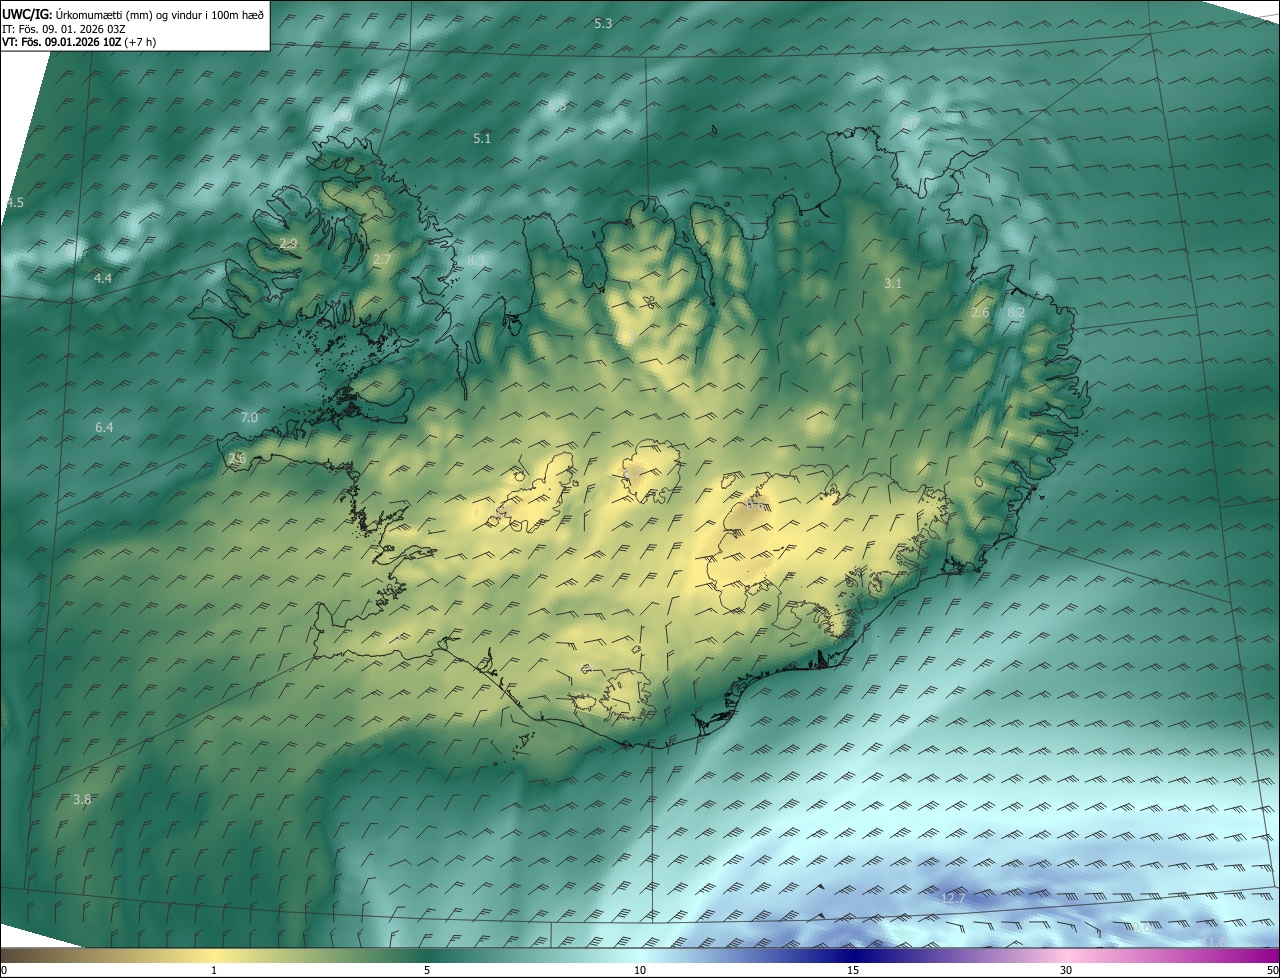Click the 2.6 value beside the 8.2 label
Viewport: 1280px width, 978px height.
pos(980,313)
